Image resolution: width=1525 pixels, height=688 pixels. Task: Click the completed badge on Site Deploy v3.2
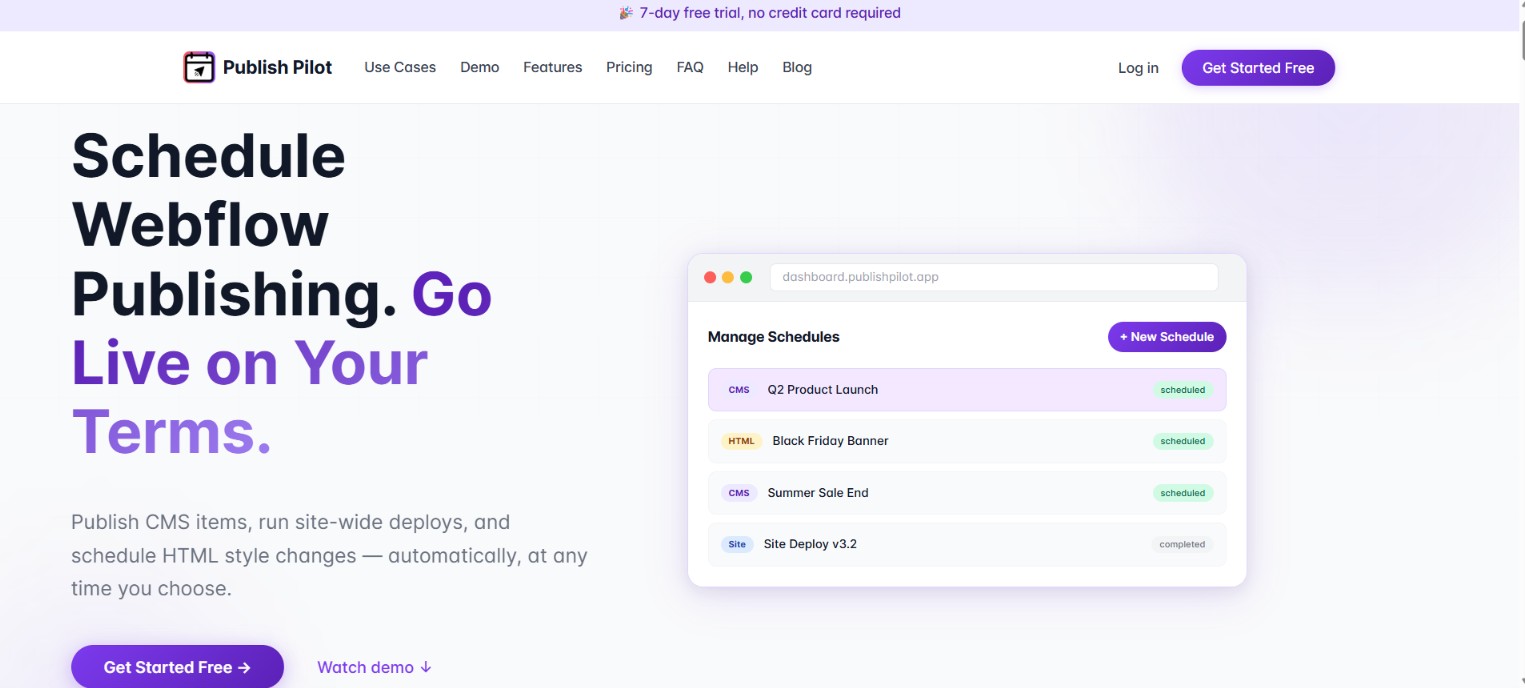(1182, 545)
